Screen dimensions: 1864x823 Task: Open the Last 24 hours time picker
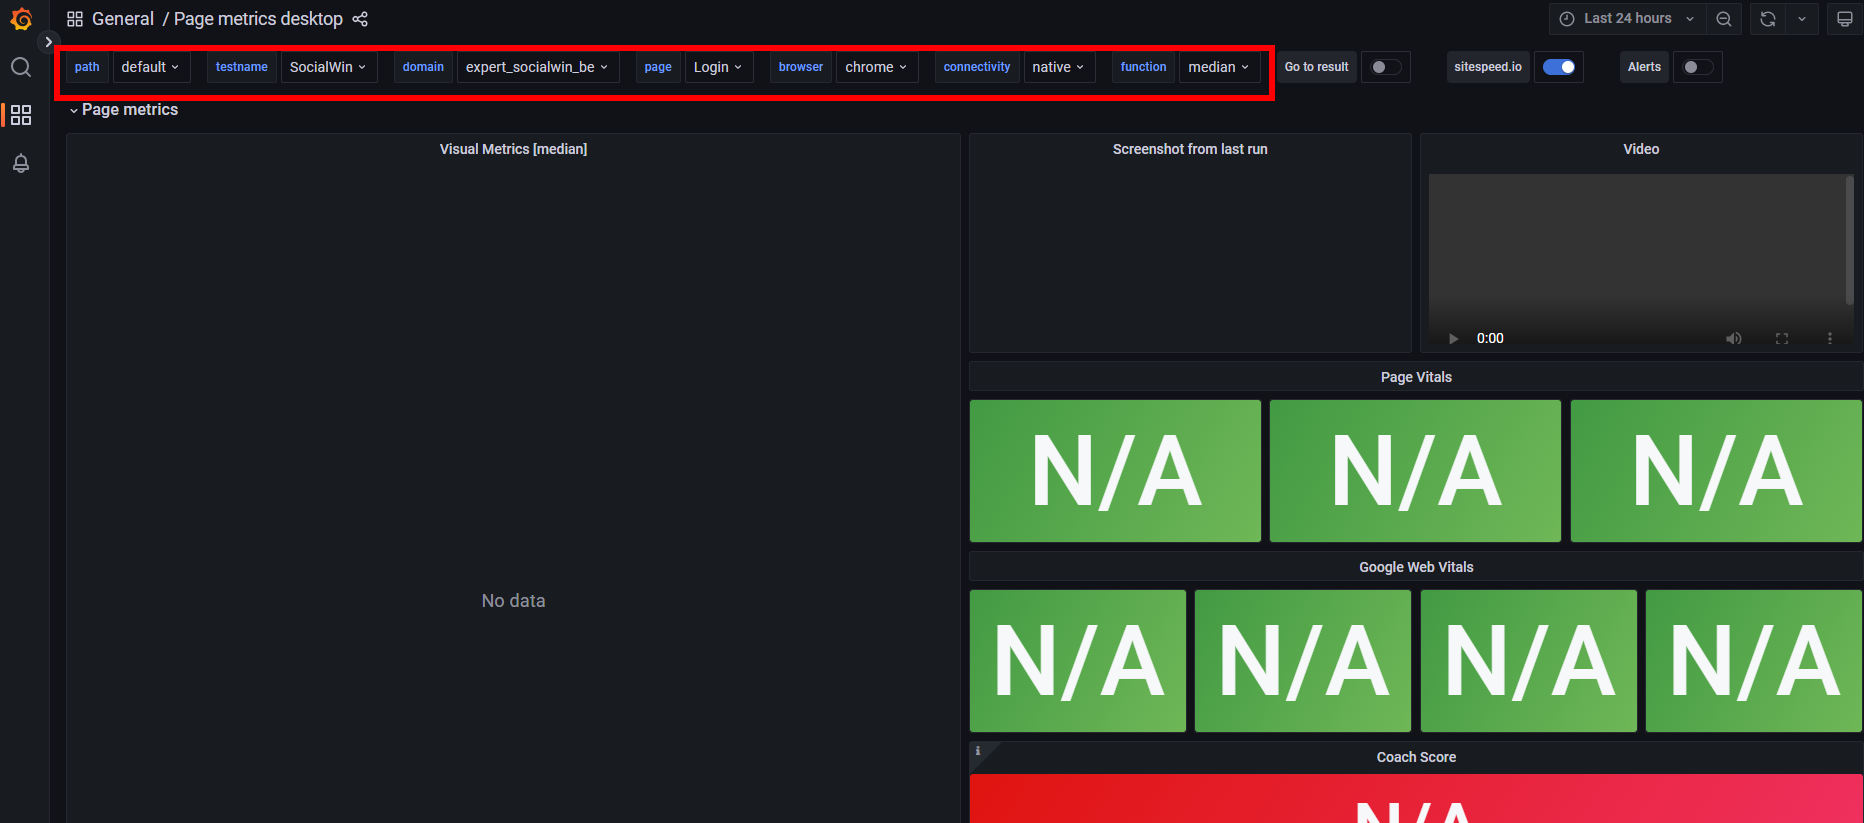click(1627, 19)
